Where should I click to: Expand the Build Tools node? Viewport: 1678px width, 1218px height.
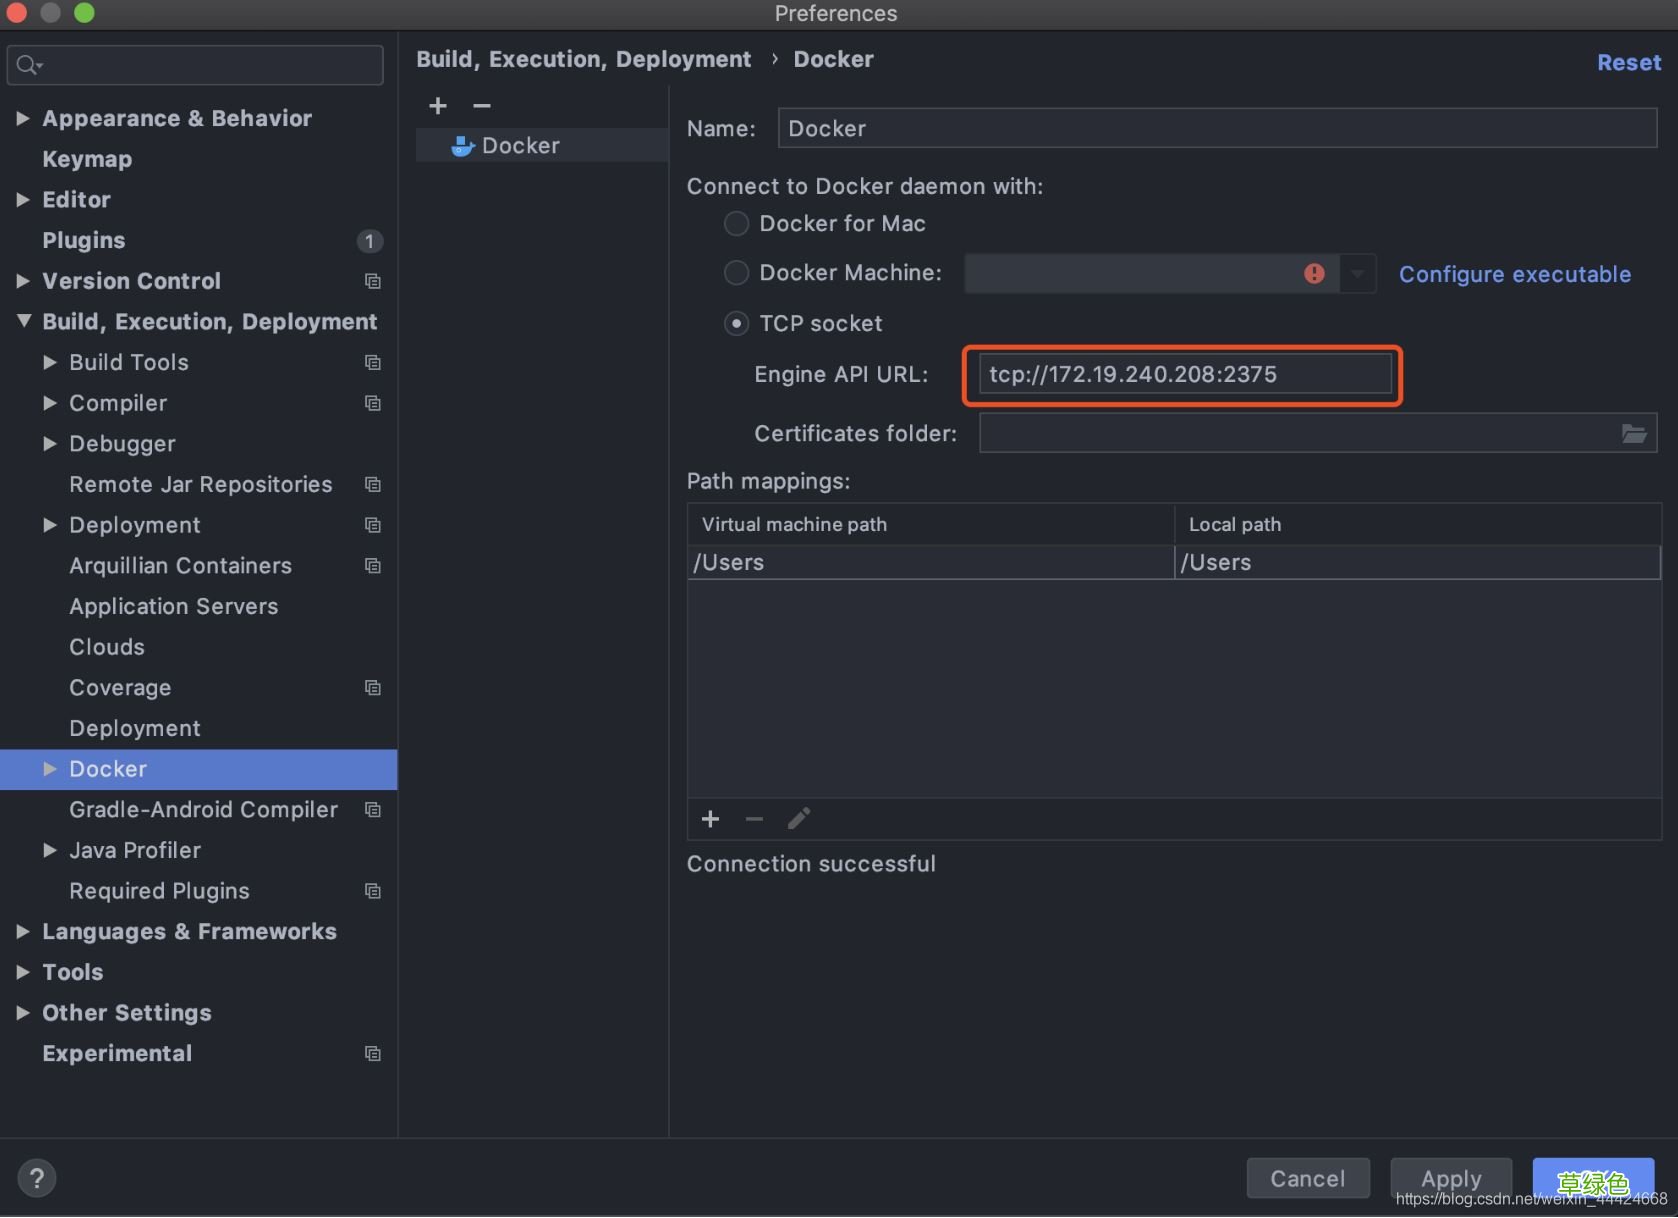[x=50, y=362]
